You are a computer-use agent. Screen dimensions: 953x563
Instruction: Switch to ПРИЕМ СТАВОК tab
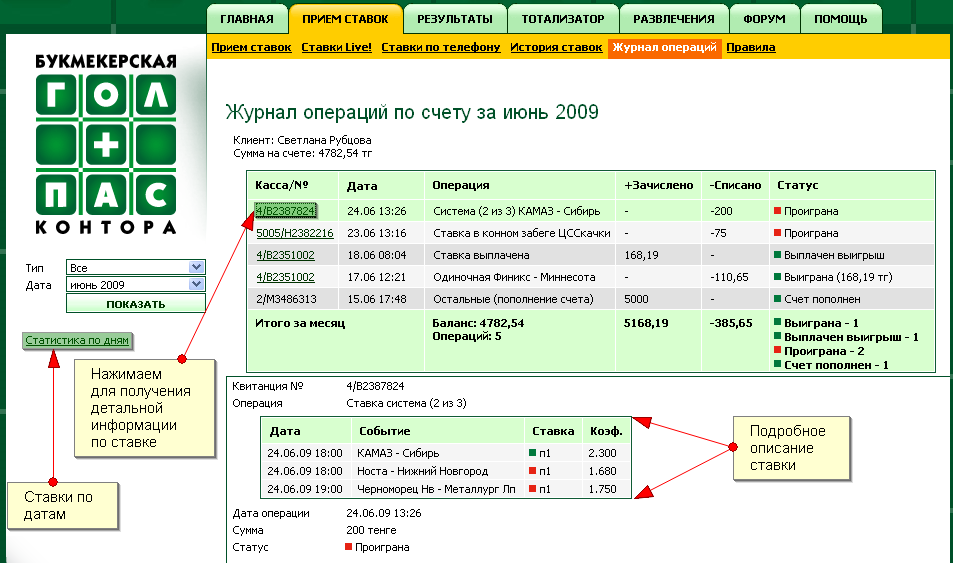click(x=345, y=19)
